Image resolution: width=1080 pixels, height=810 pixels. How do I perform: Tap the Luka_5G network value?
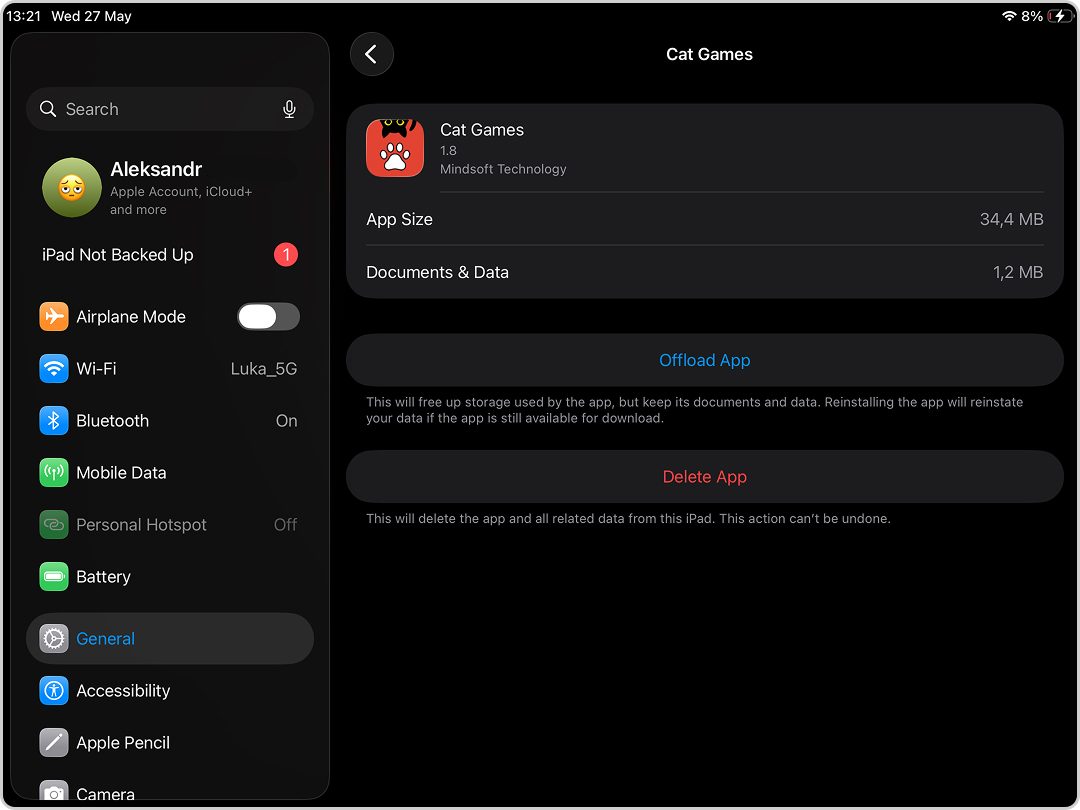tap(264, 369)
